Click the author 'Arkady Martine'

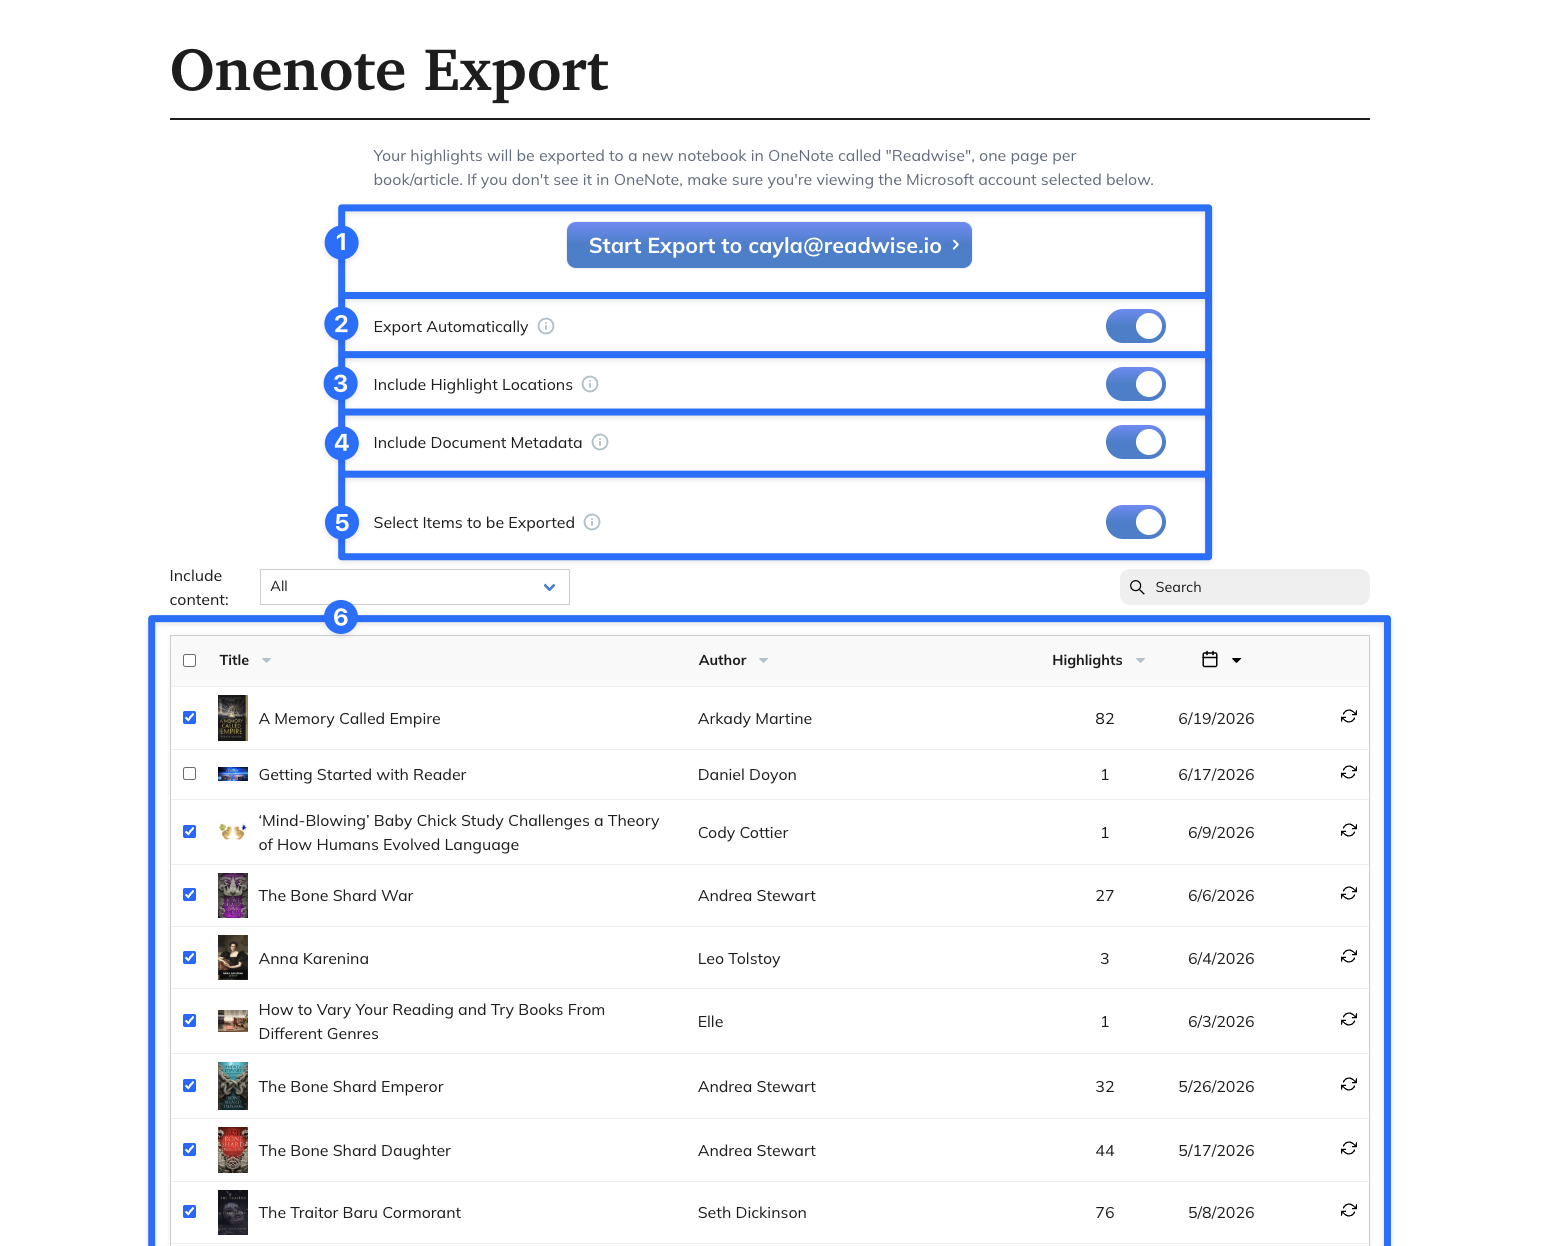pos(755,718)
